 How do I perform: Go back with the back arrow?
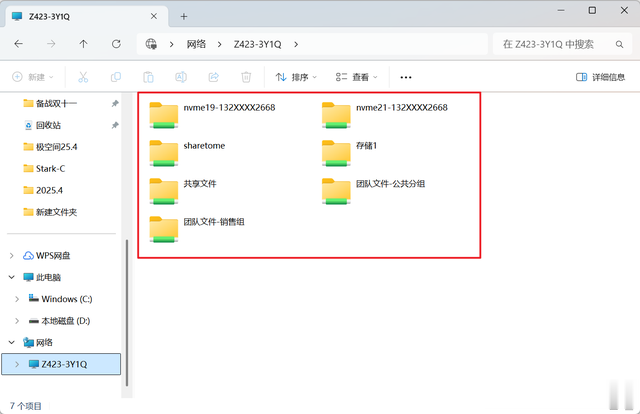click(18, 44)
